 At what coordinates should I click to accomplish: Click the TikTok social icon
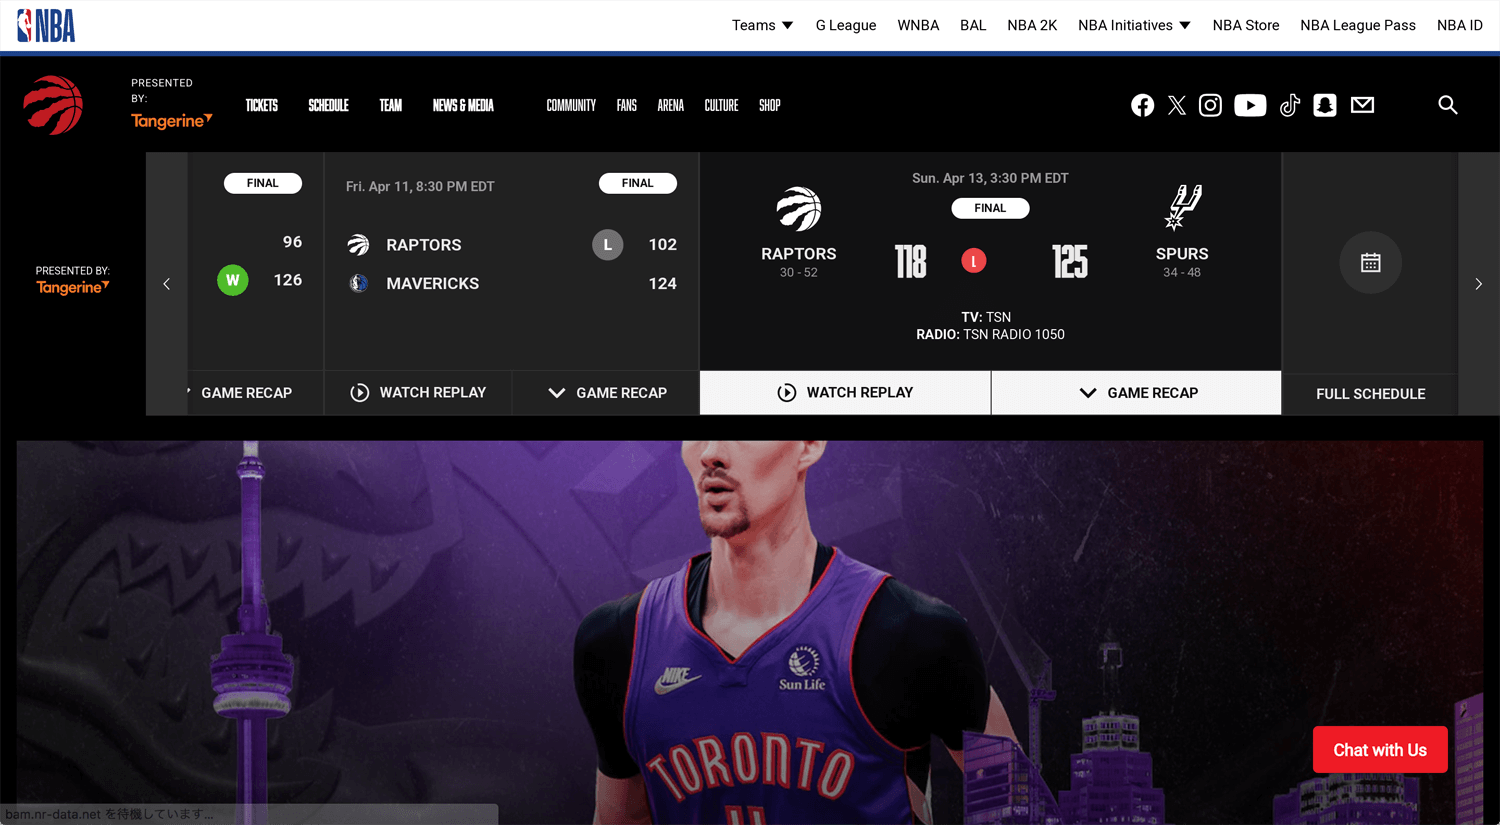coord(1289,105)
